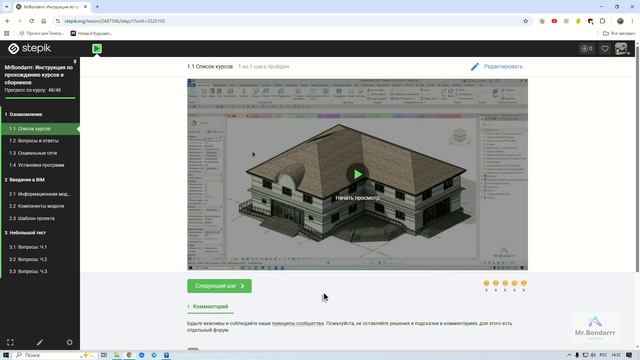The height and width of the screenshot is (360, 640).
Task: Open the first bookmark in bookmarks bar
Action: pyautogui.click(x=42, y=33)
